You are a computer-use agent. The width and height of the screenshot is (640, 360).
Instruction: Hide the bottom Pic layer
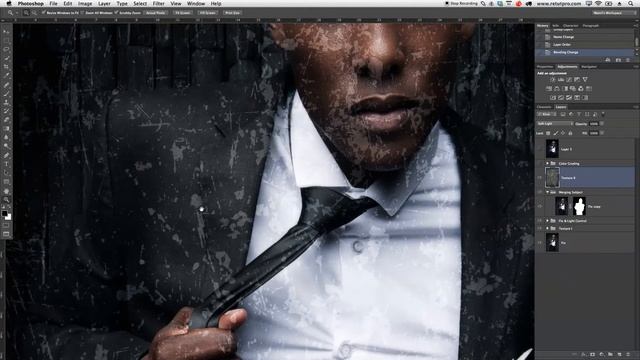[x=540, y=242]
